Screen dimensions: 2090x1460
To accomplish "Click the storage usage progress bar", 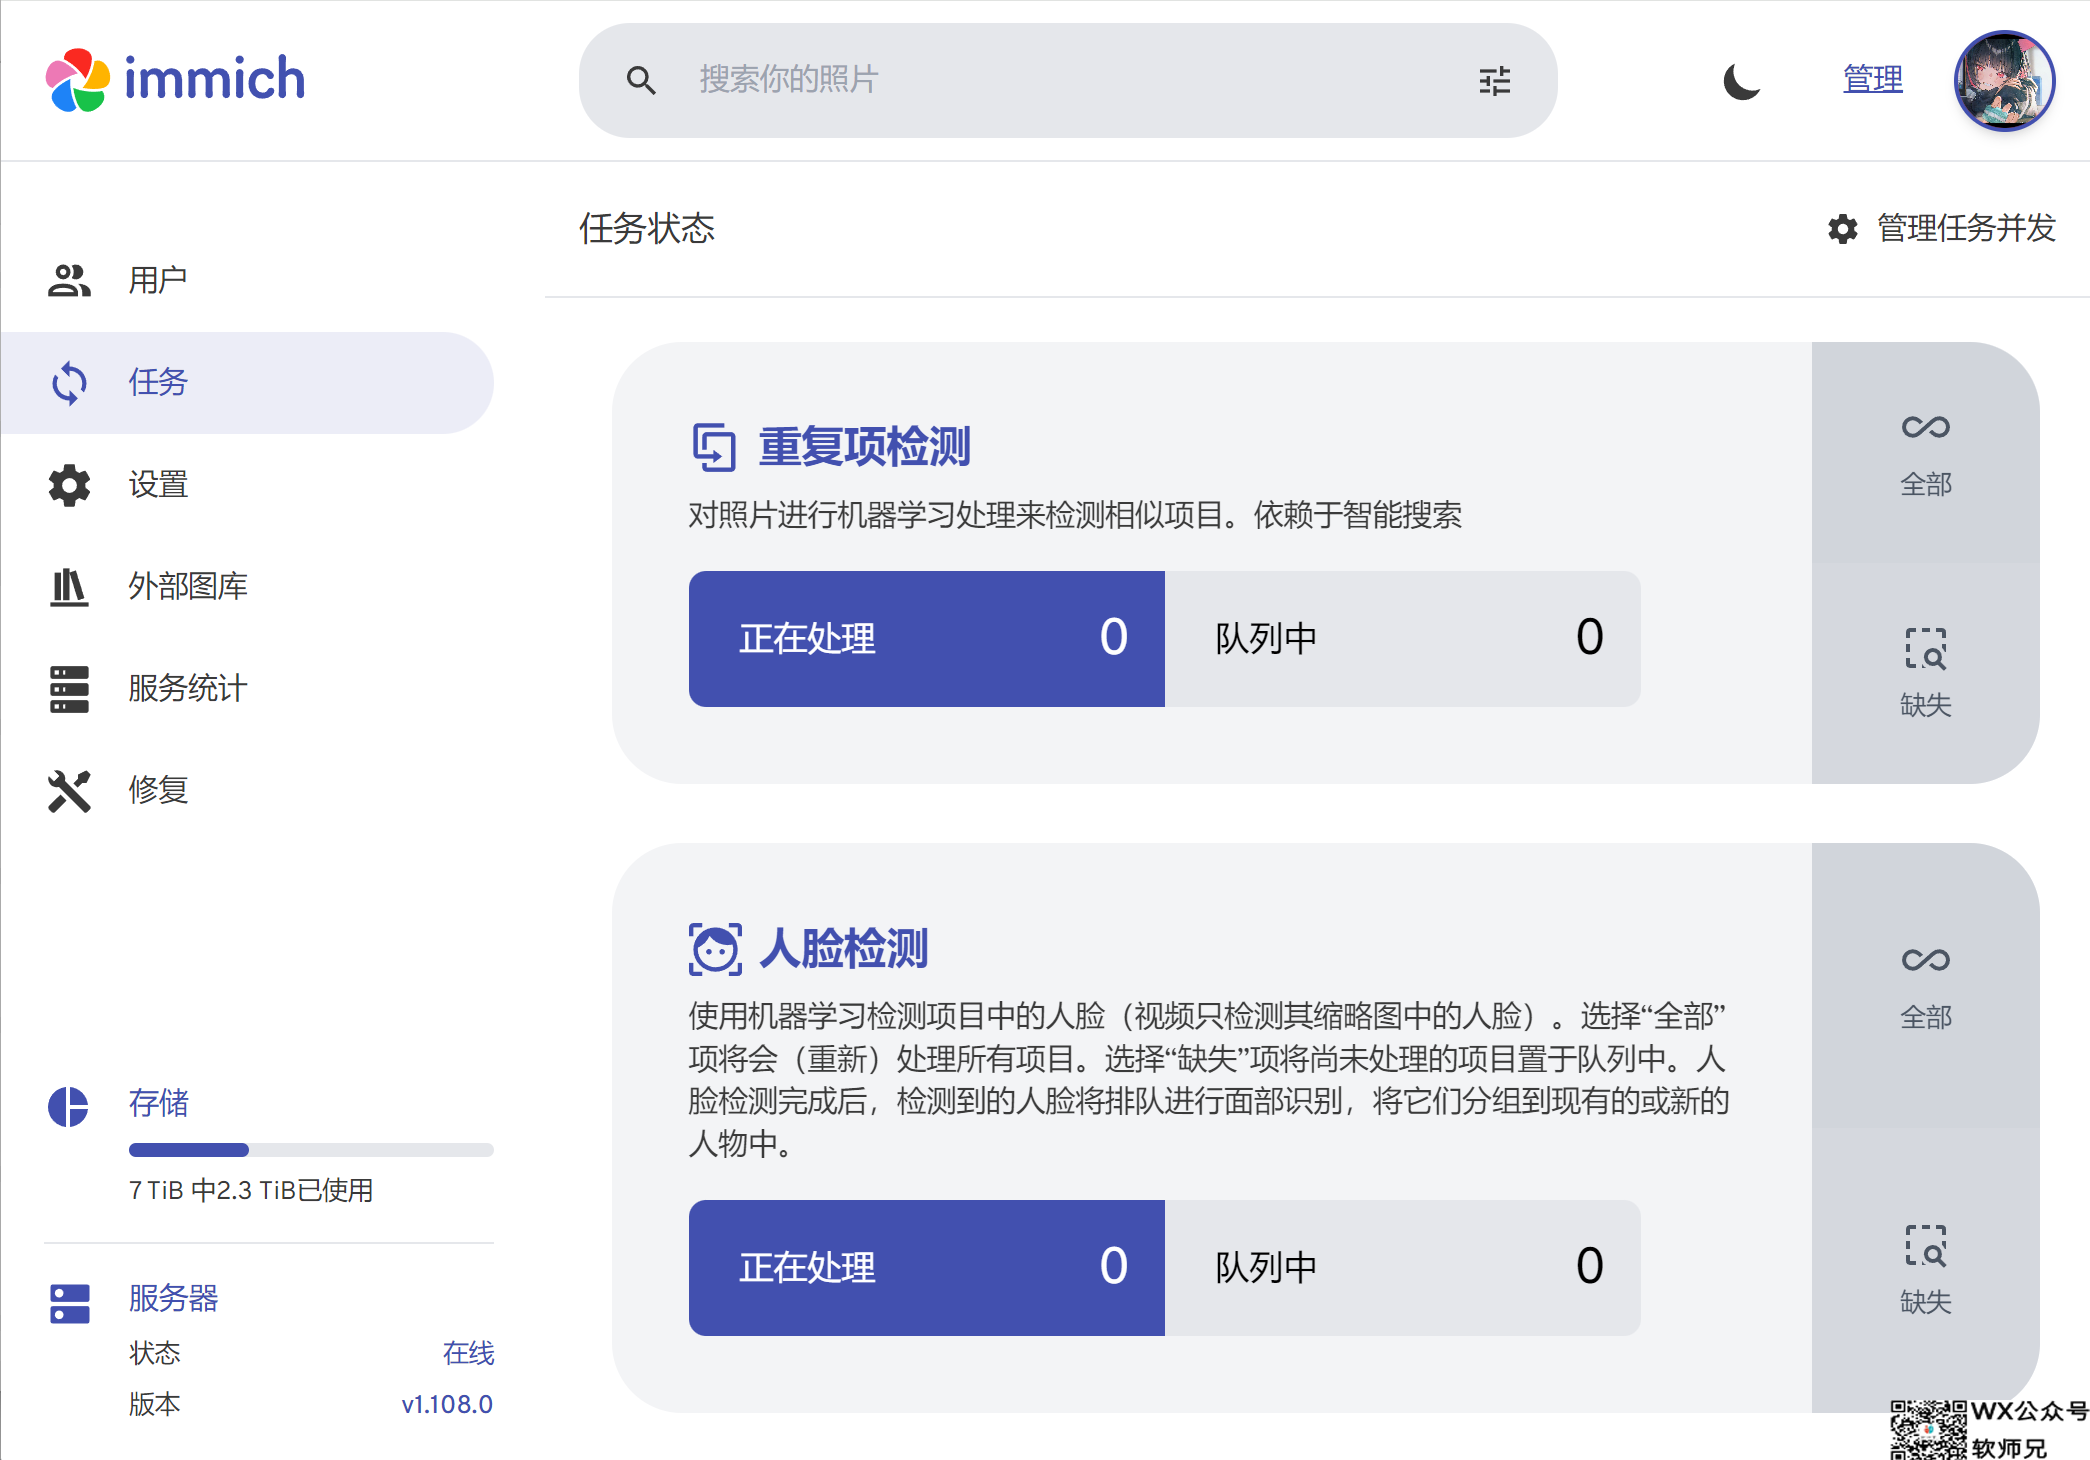I will (311, 1150).
